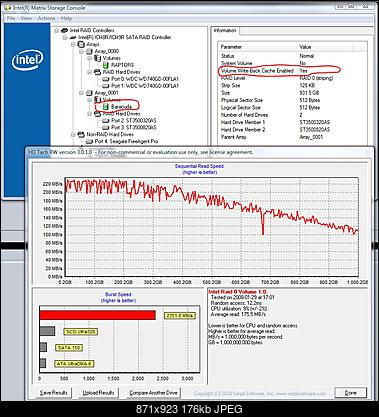Click the Non-RAID Hard Drives icon
This screenshot has width=379, height=417.
[x=81, y=135]
